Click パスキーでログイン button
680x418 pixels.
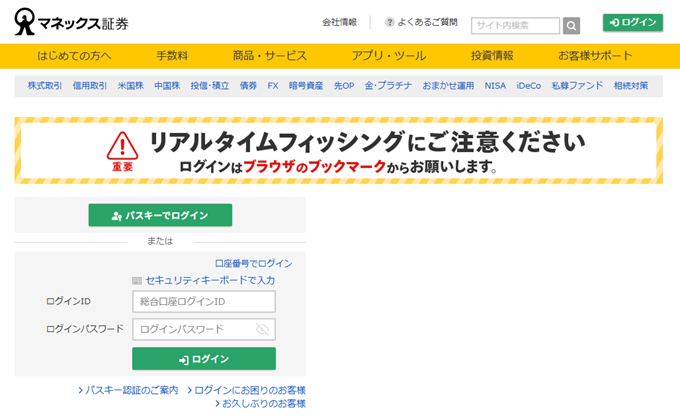pos(160,215)
